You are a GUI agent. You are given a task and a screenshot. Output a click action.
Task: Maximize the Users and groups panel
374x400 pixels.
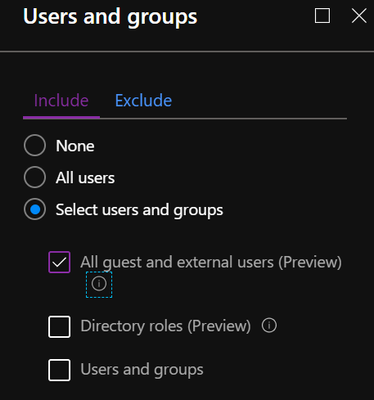(x=322, y=16)
